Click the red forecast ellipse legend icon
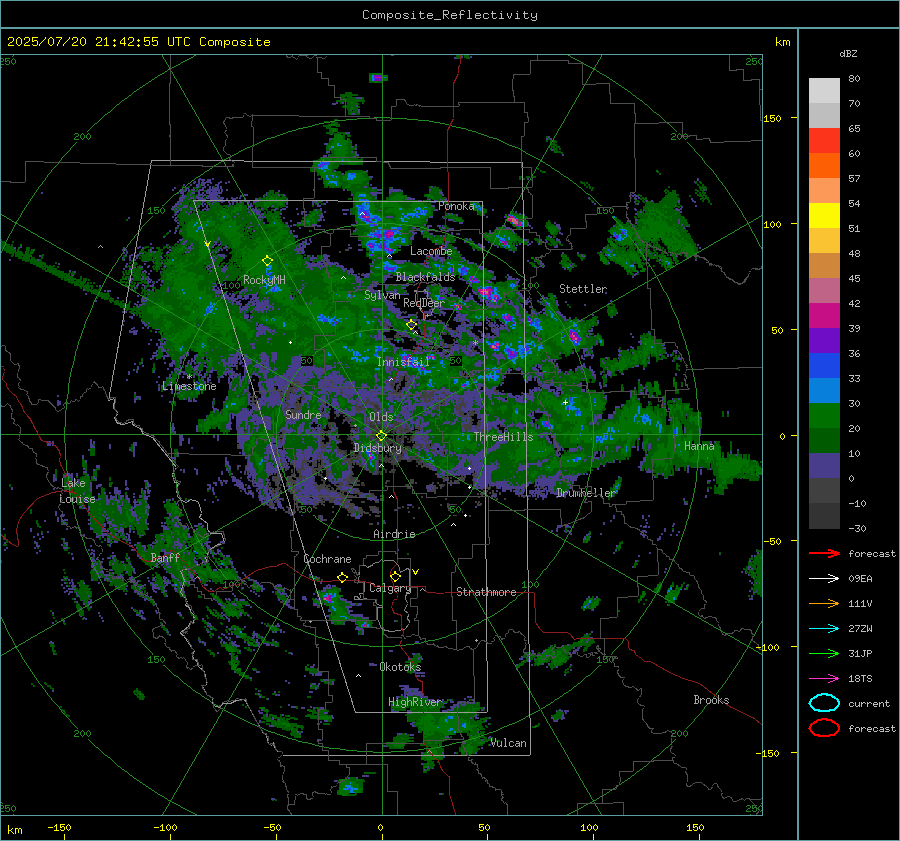Viewport: 900px width, 841px height. click(824, 728)
